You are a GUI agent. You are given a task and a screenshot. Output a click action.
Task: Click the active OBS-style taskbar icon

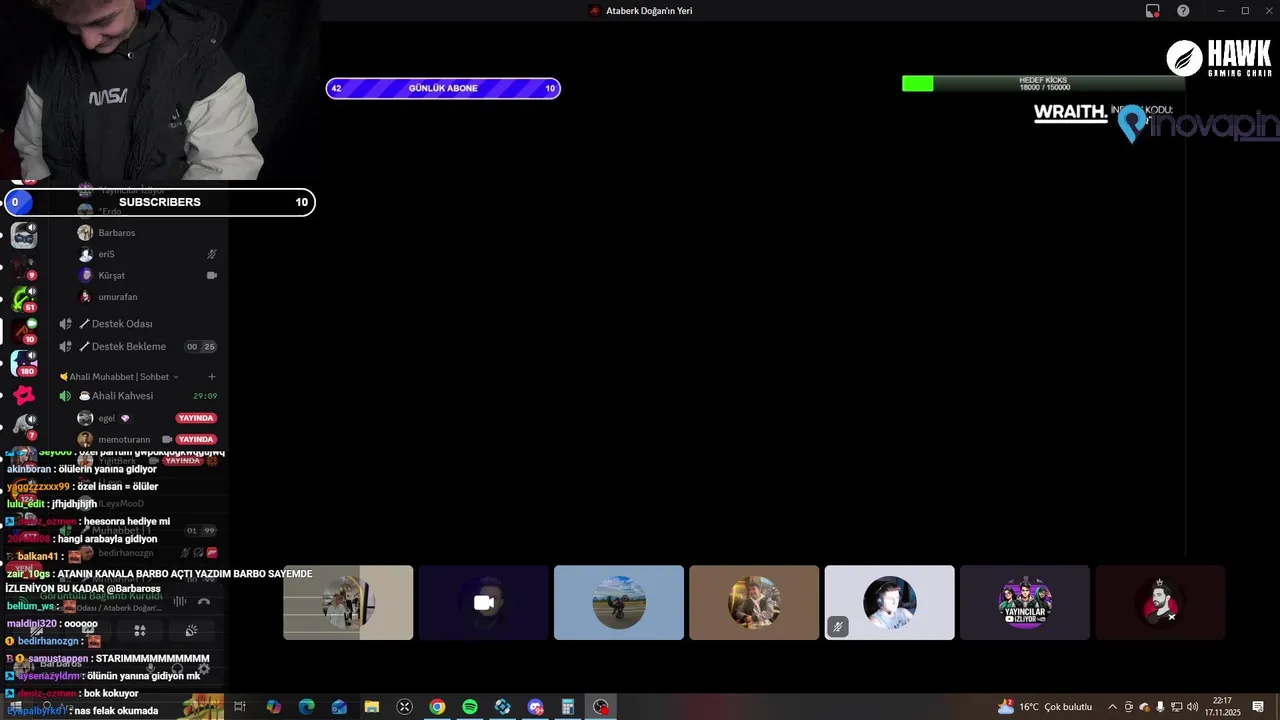600,707
